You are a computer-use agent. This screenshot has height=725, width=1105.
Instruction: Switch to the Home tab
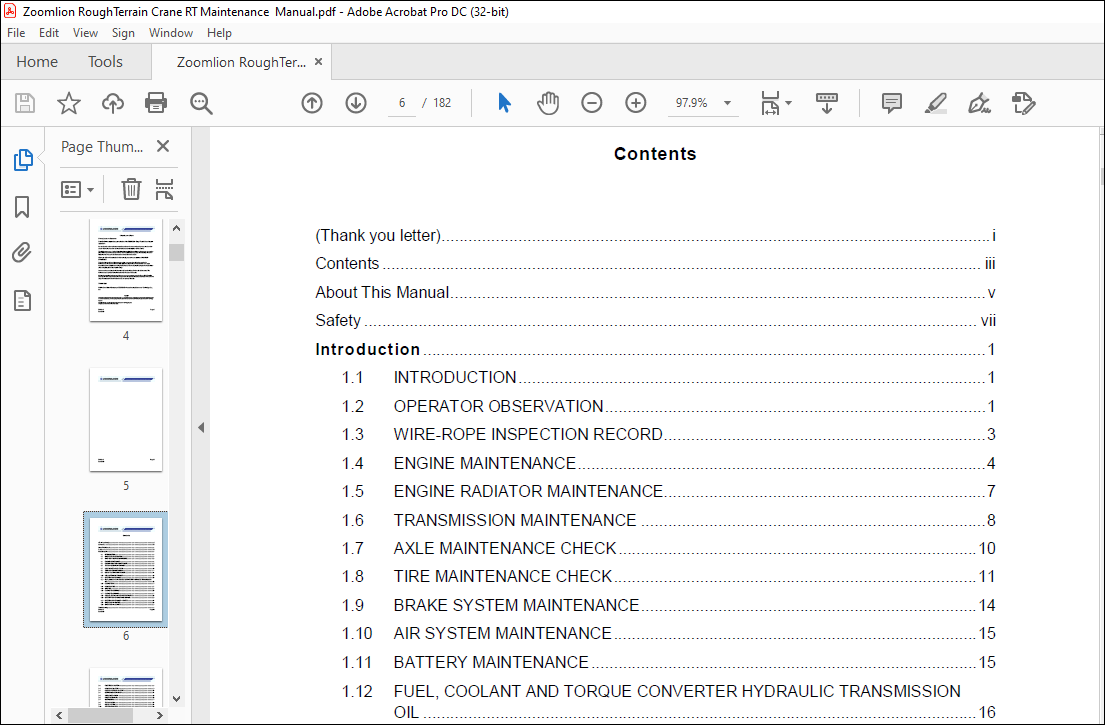coord(37,61)
